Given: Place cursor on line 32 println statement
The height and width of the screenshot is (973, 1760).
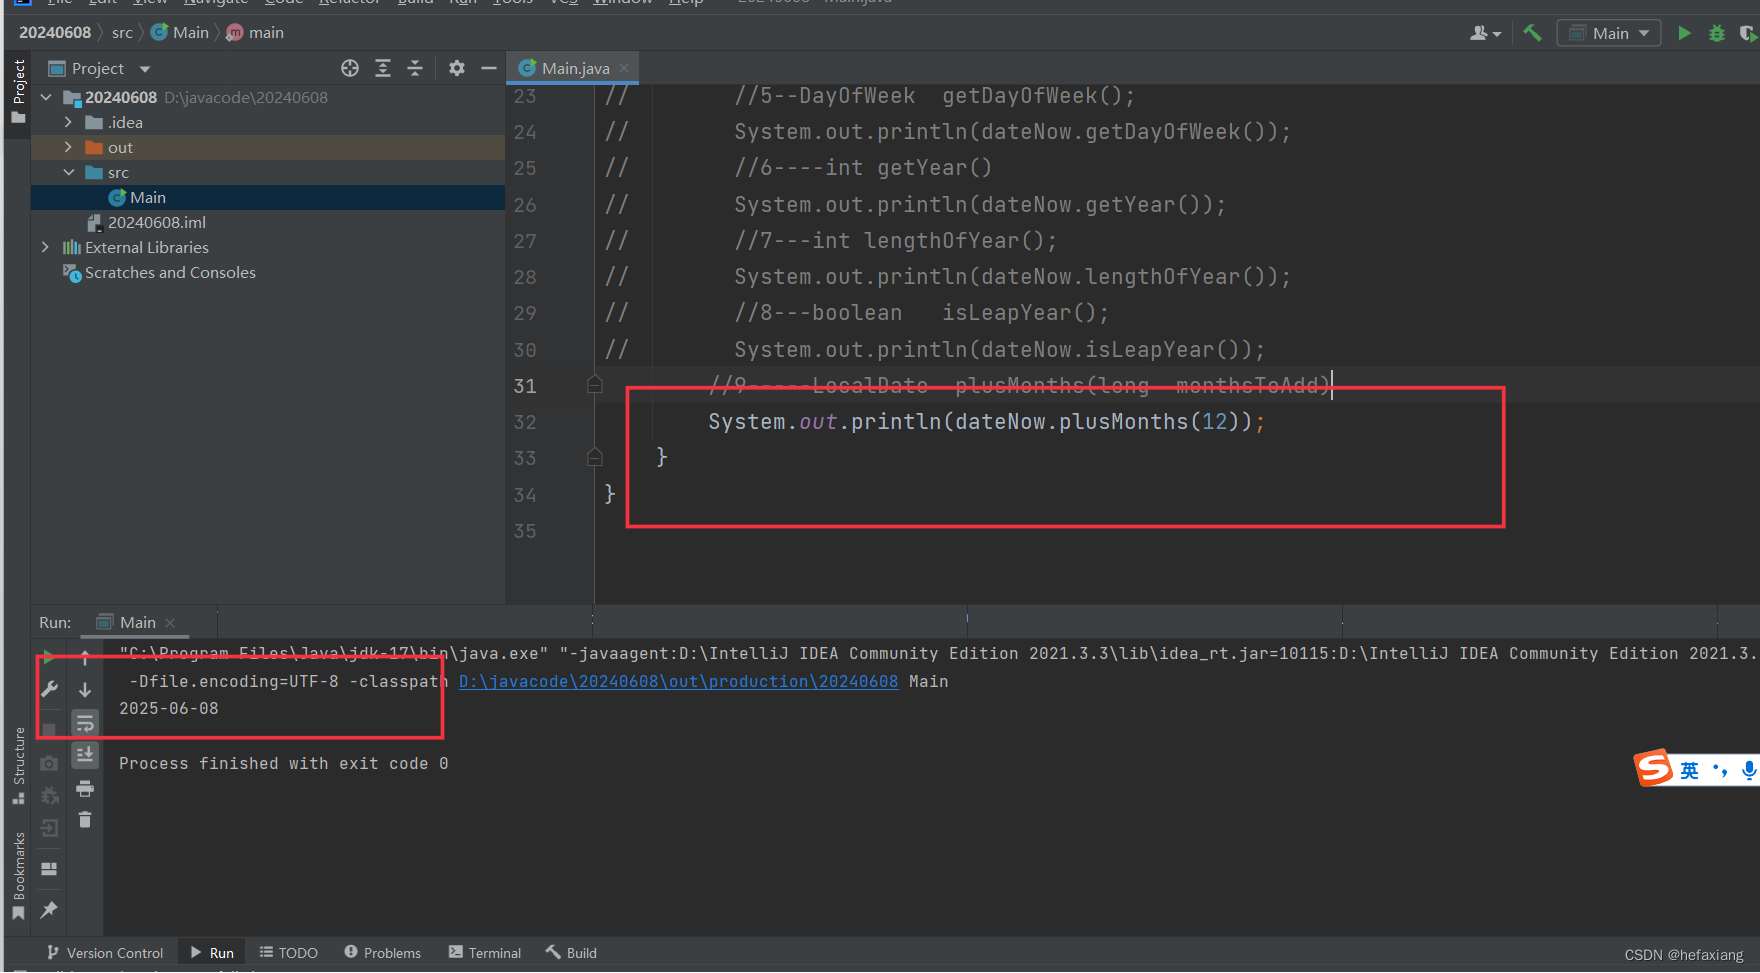Looking at the screenshot, I should pyautogui.click(x=986, y=422).
